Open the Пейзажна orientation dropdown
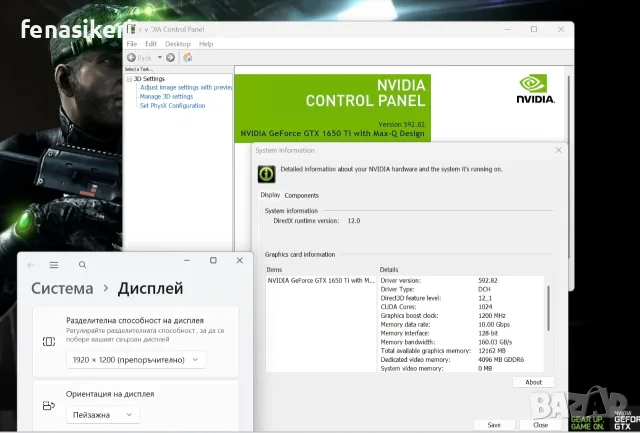Screen dimensions: 640x433 point(103,415)
